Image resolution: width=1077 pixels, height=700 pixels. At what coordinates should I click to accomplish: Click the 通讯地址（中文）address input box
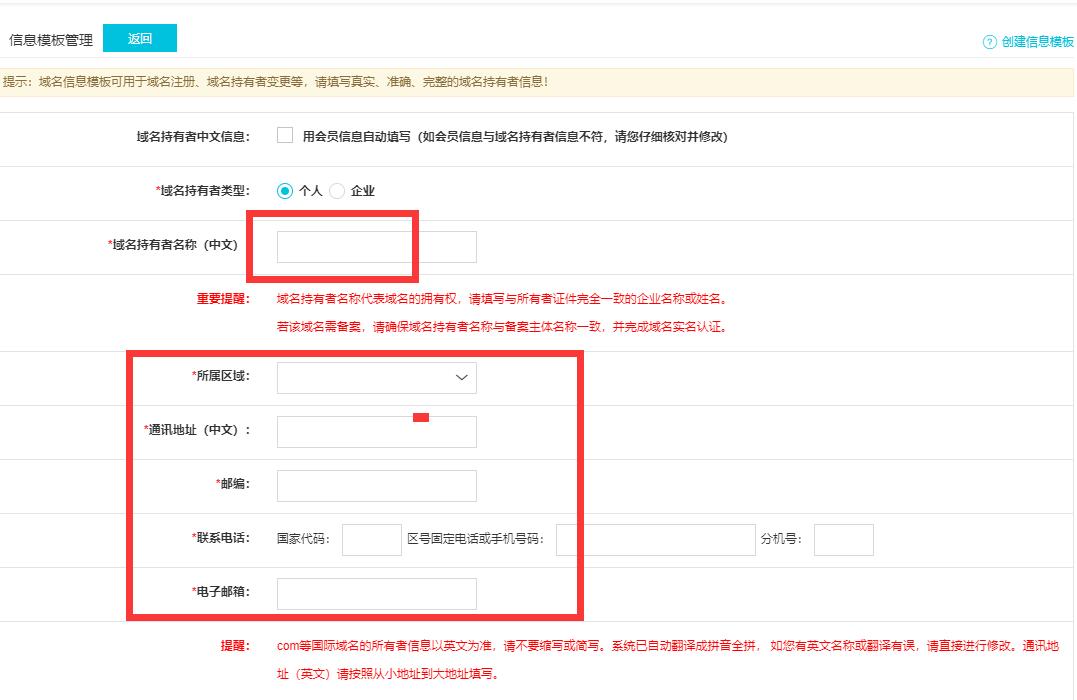point(375,431)
